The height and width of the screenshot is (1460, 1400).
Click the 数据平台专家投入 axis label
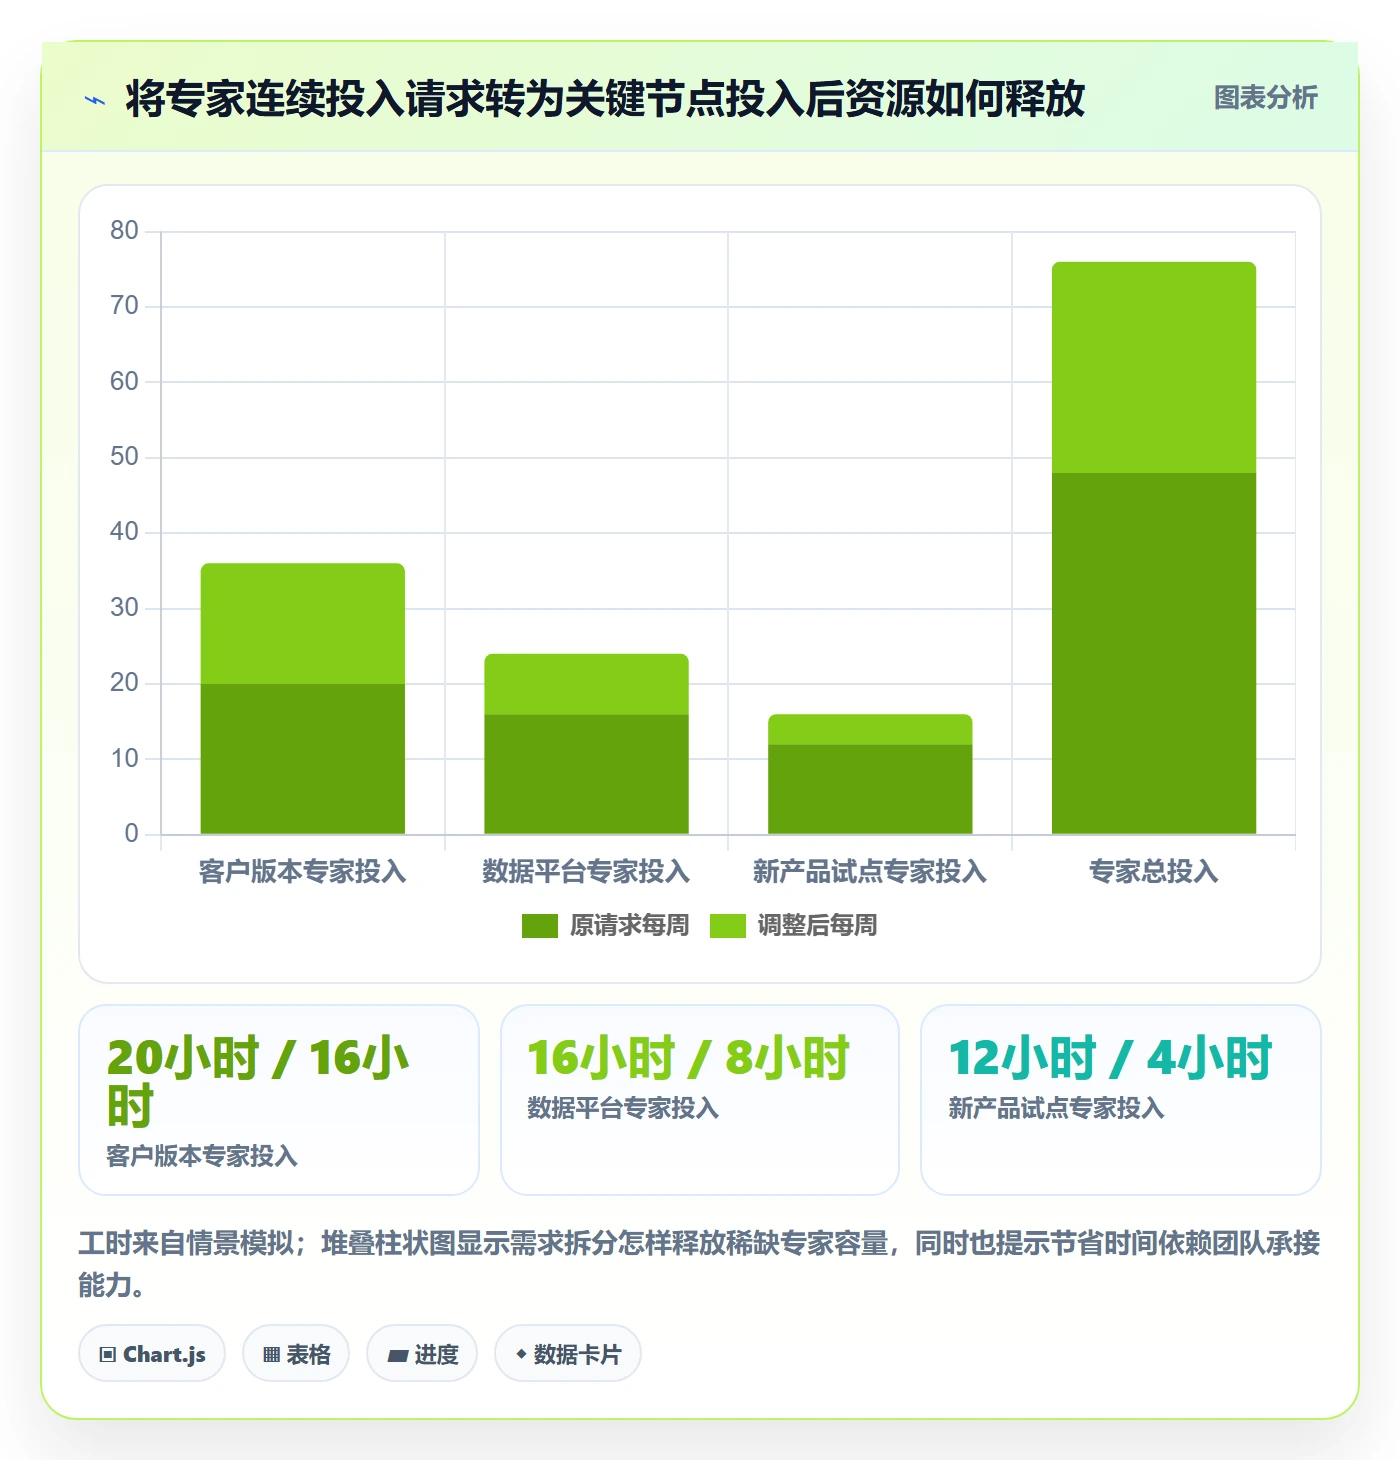[586, 872]
